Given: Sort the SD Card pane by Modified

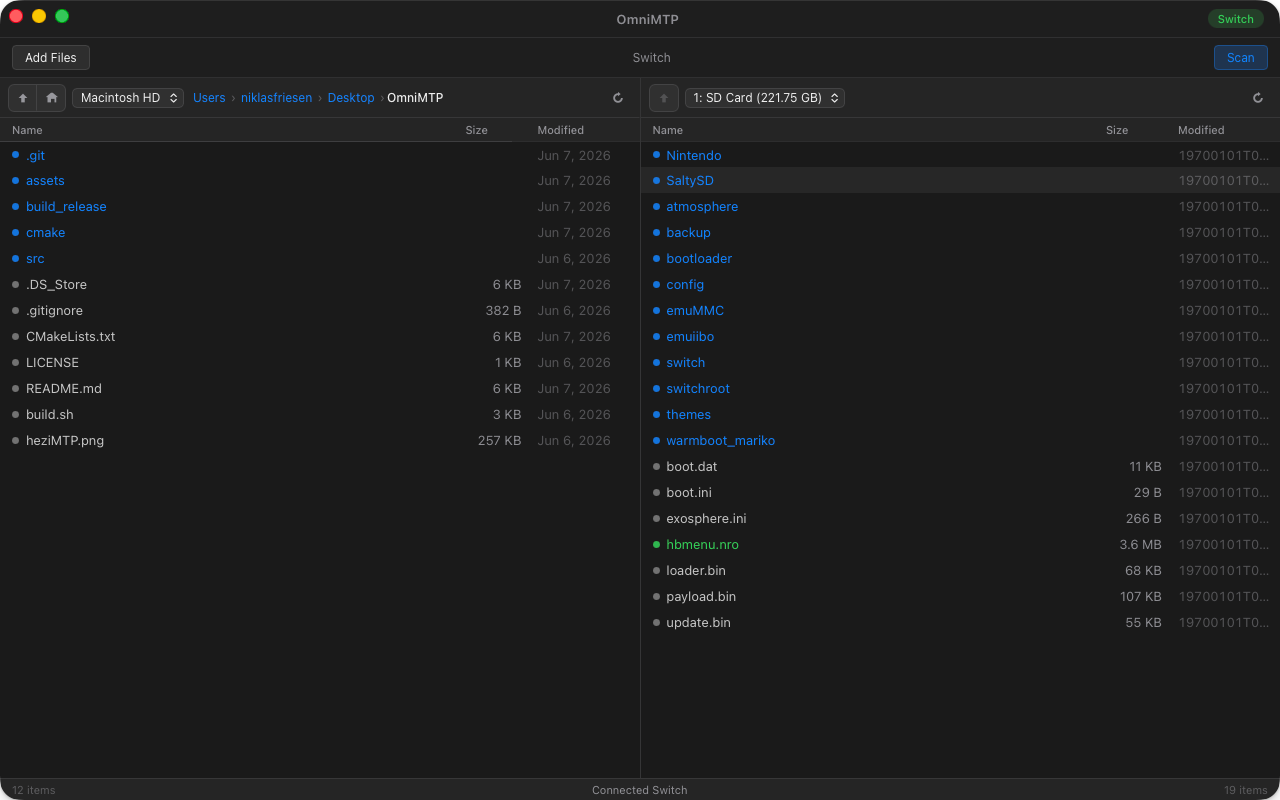Looking at the screenshot, I should pos(1201,130).
